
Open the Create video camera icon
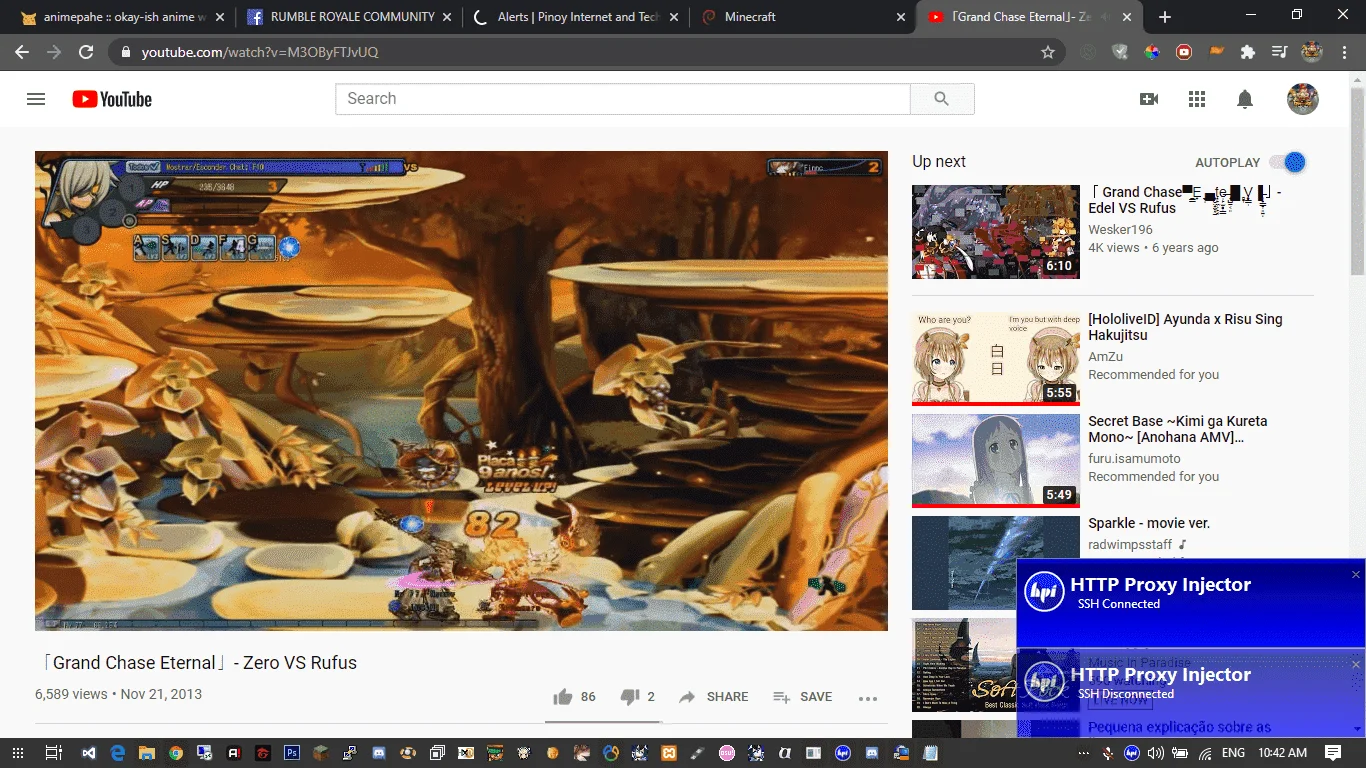pyautogui.click(x=1149, y=99)
